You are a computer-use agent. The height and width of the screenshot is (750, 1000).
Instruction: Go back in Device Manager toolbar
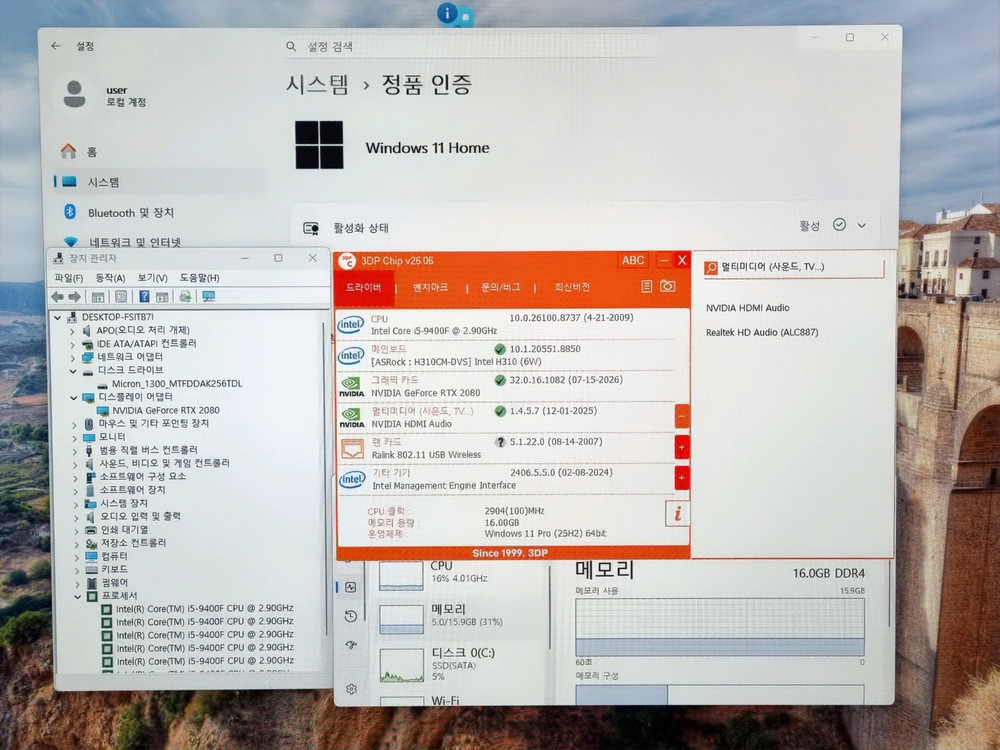(57, 297)
